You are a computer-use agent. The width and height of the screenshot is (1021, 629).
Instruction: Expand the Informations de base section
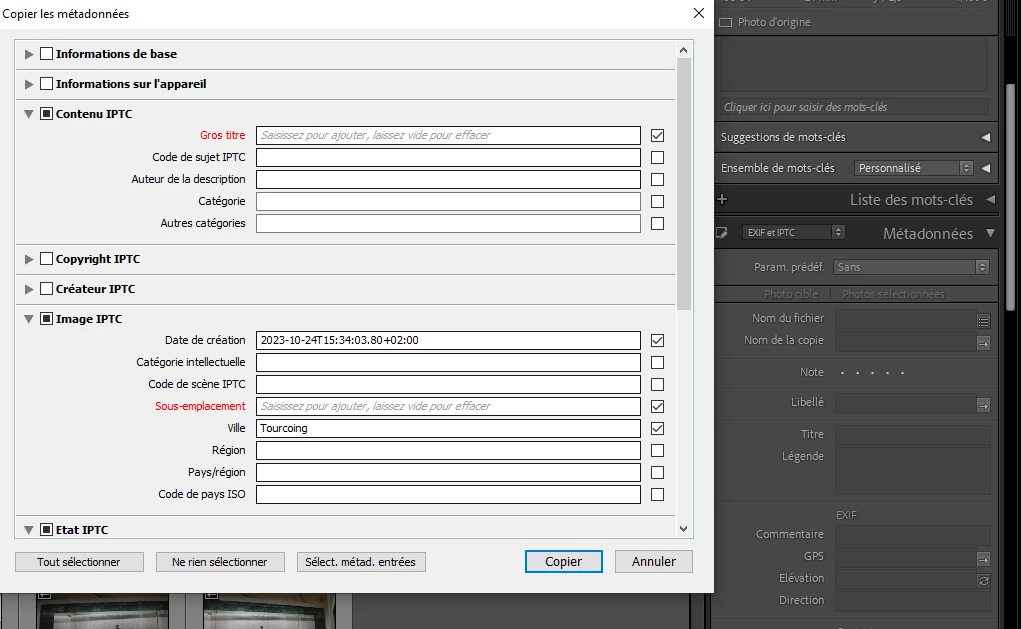[x=29, y=54]
